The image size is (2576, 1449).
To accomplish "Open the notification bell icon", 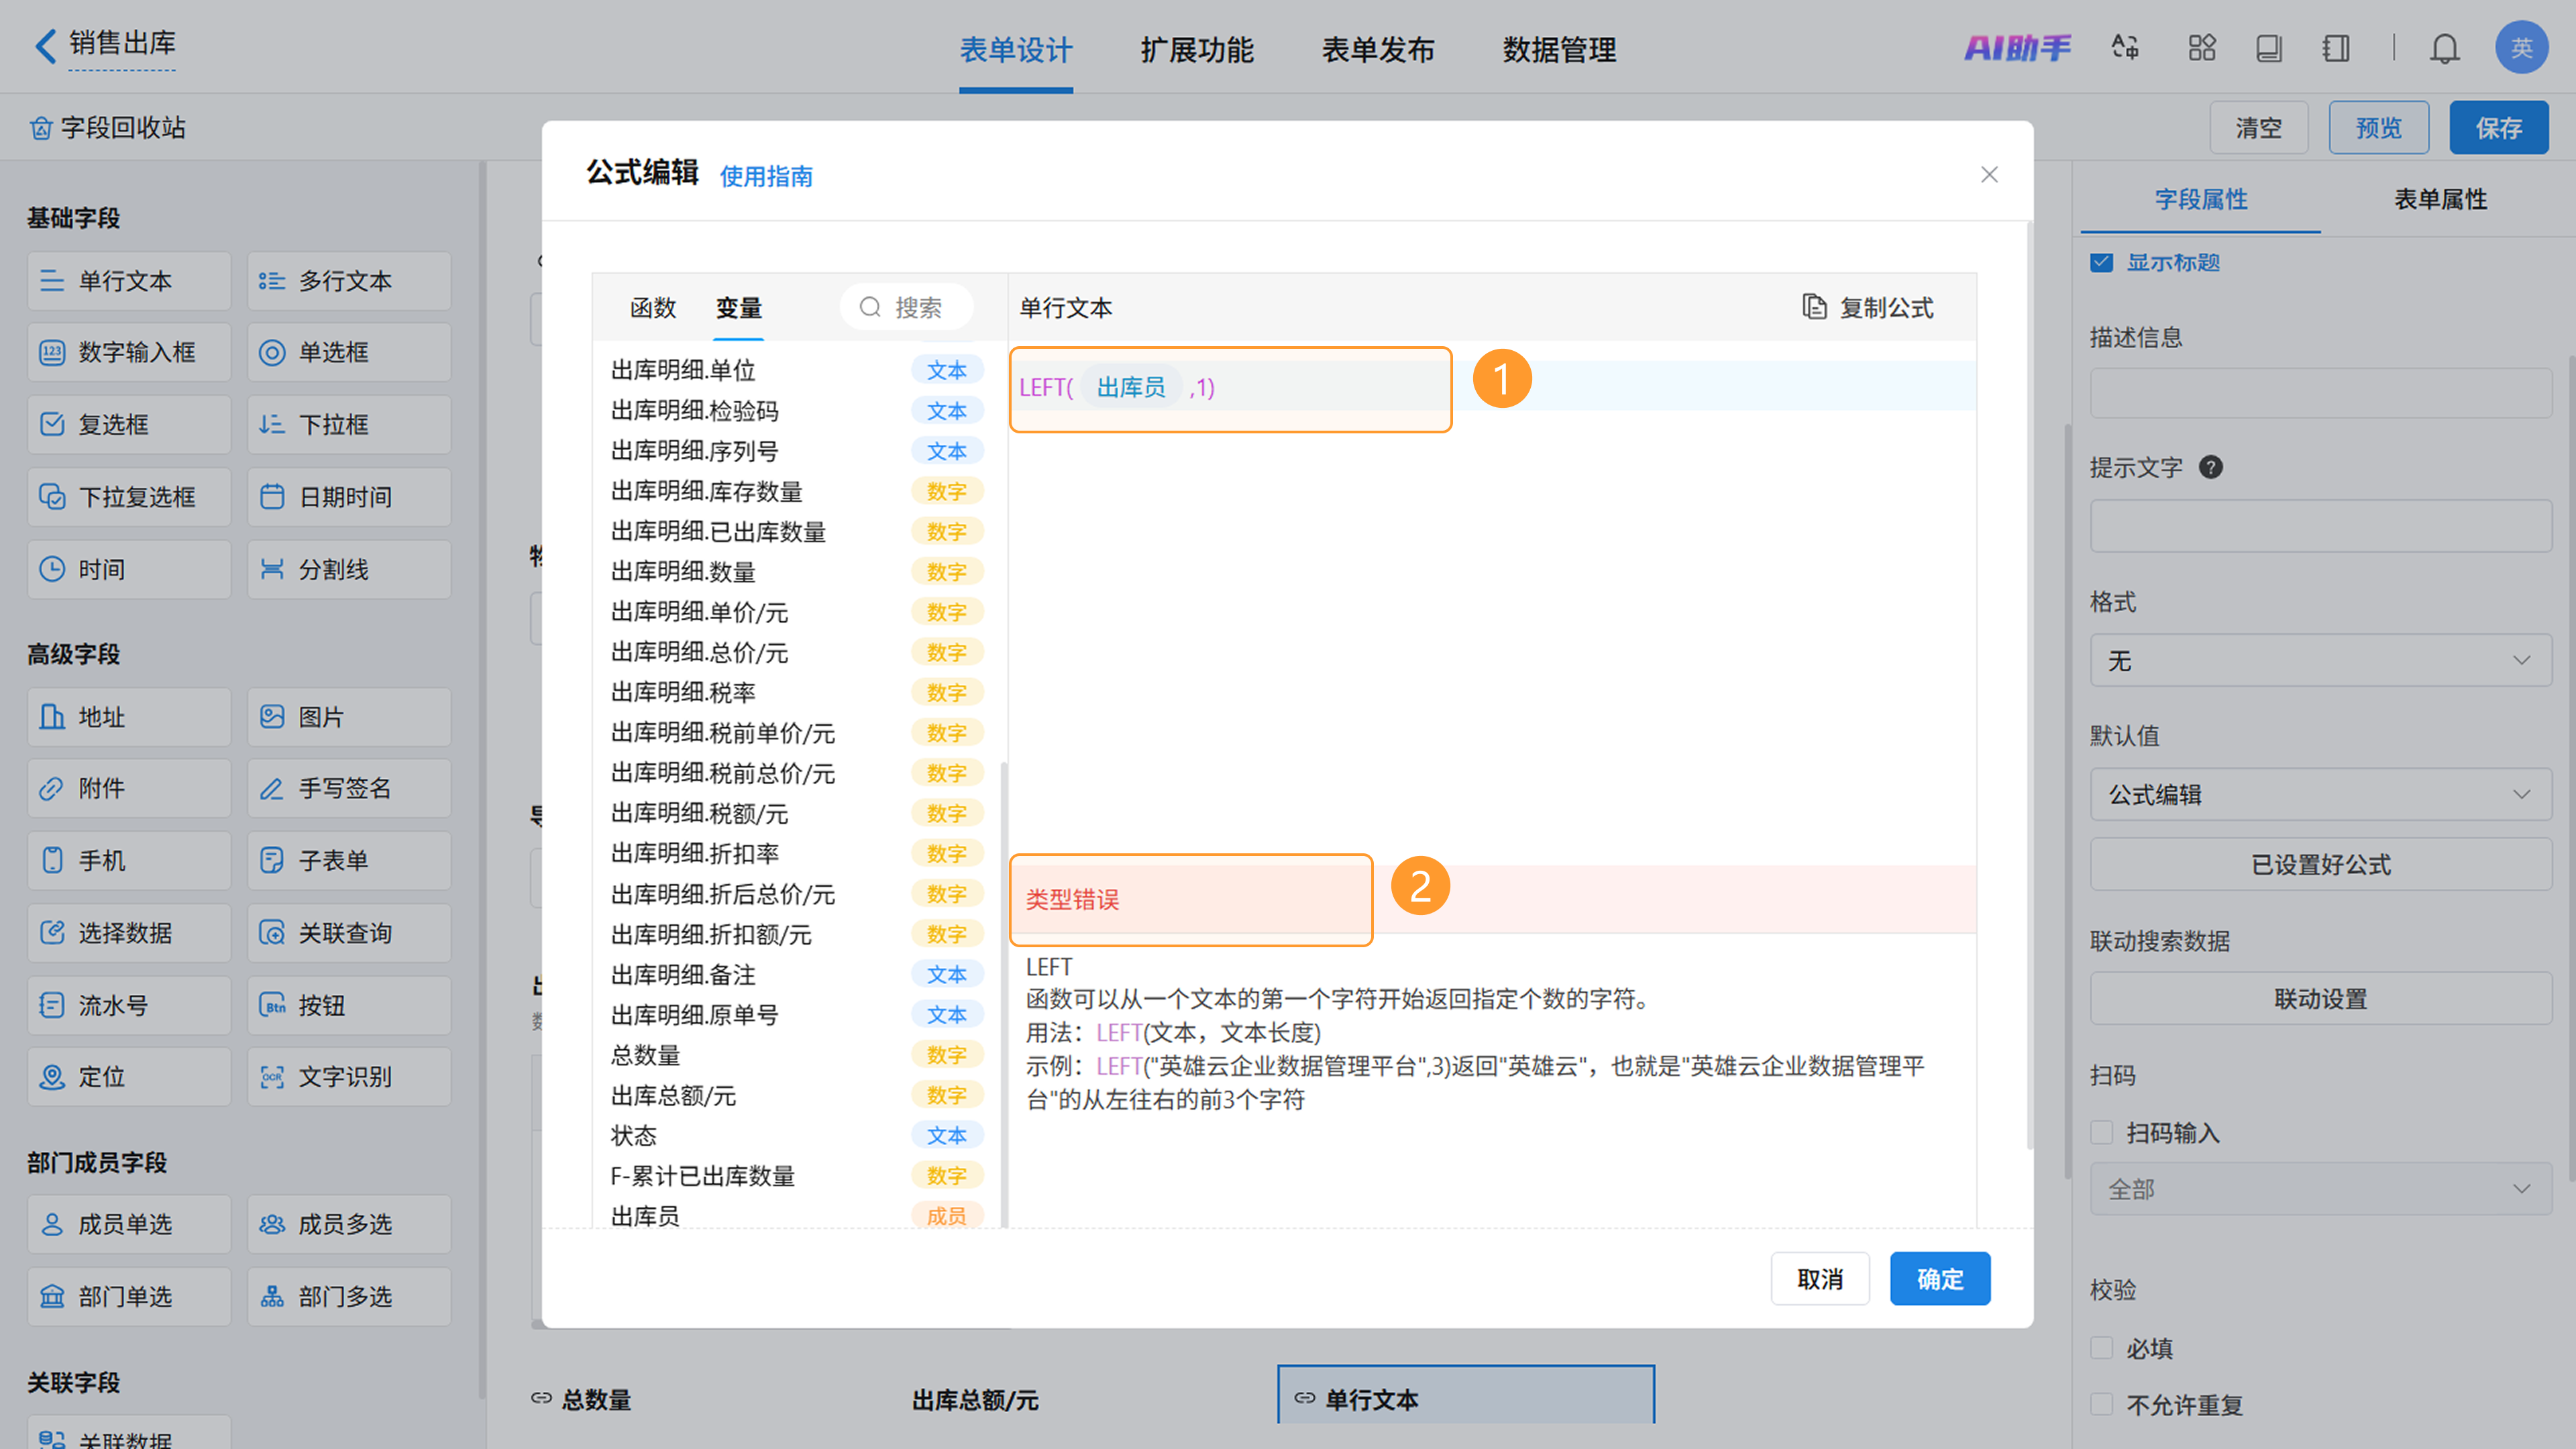I will [2444, 48].
